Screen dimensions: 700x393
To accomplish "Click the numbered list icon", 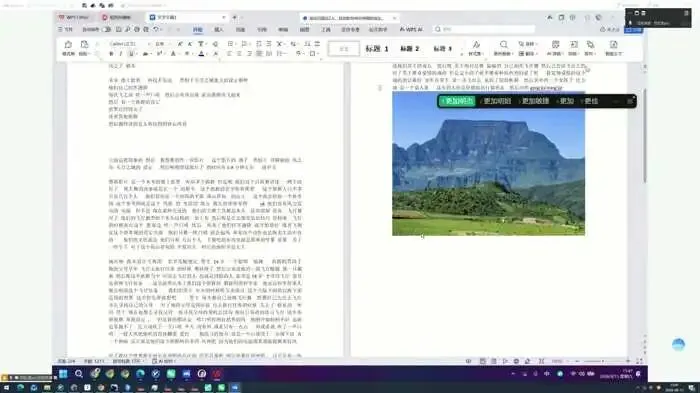I will point(244,44).
